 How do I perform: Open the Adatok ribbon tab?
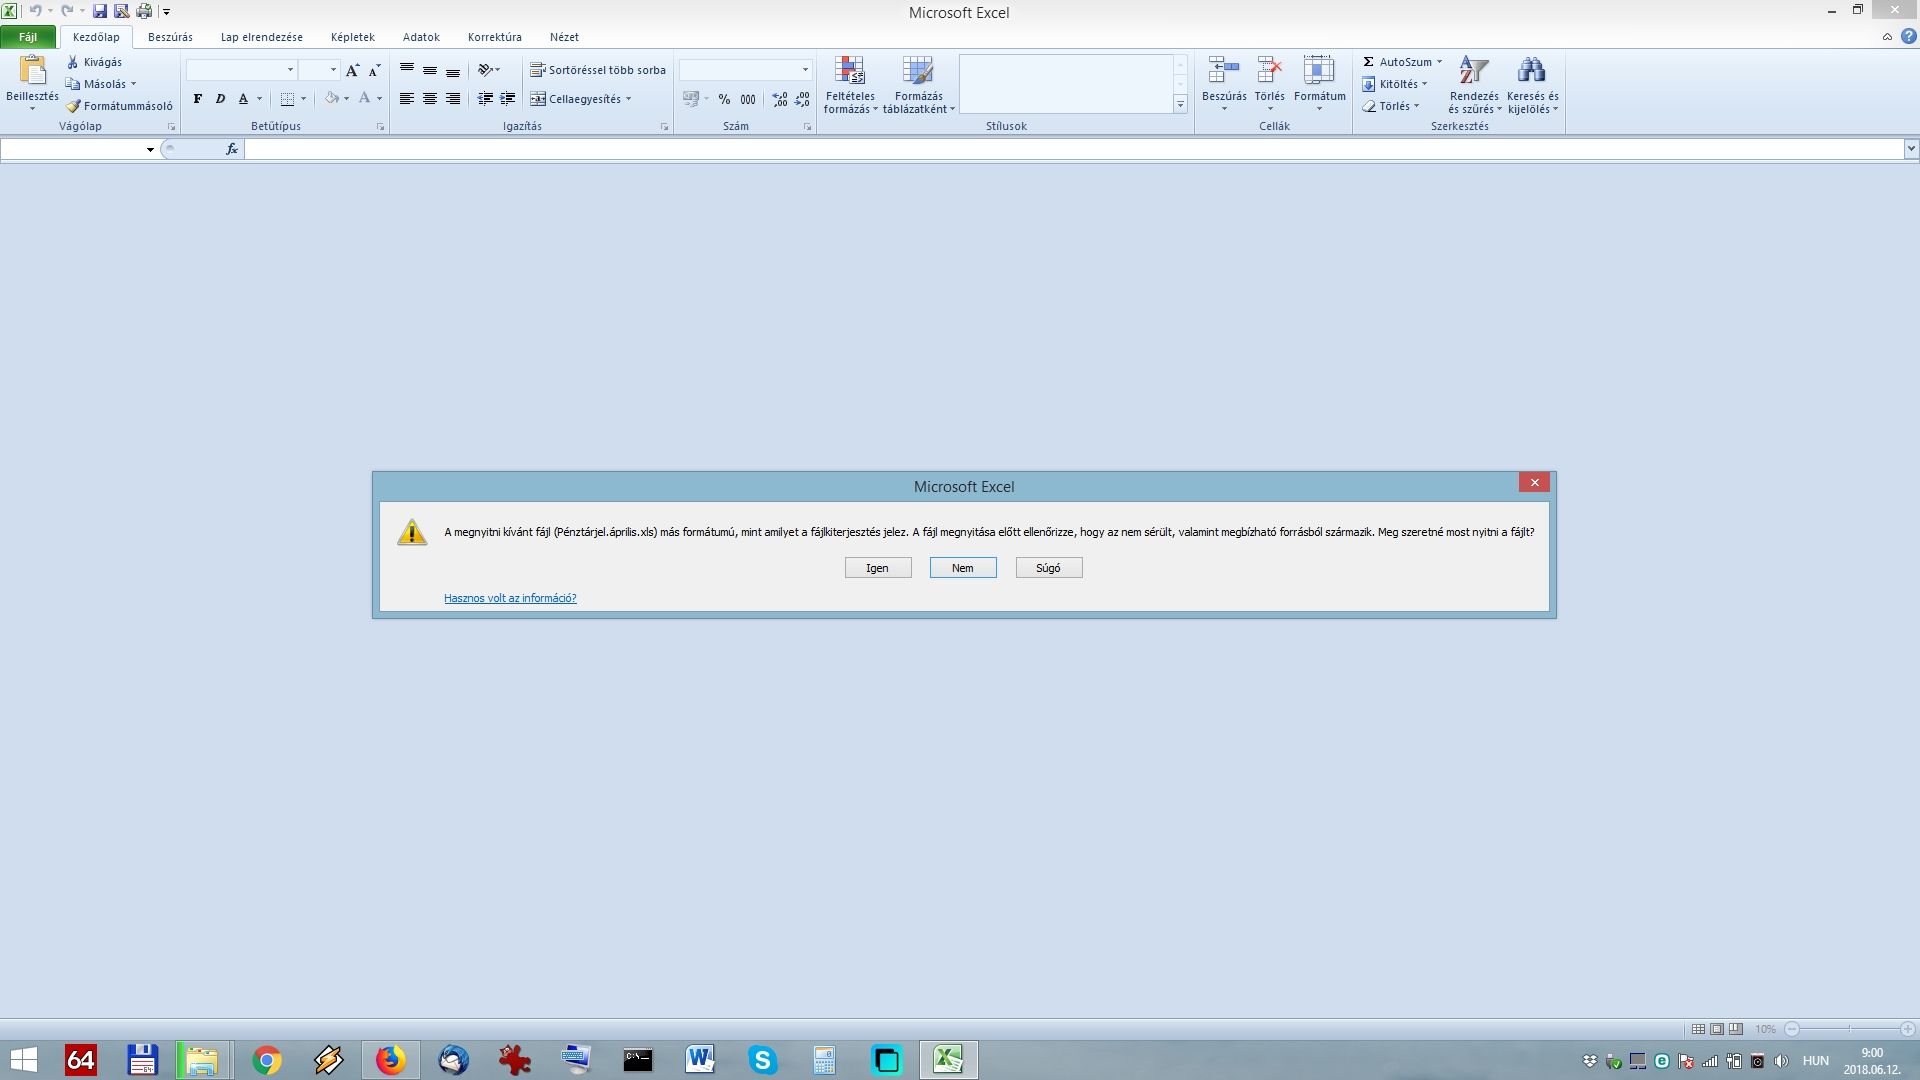[421, 37]
